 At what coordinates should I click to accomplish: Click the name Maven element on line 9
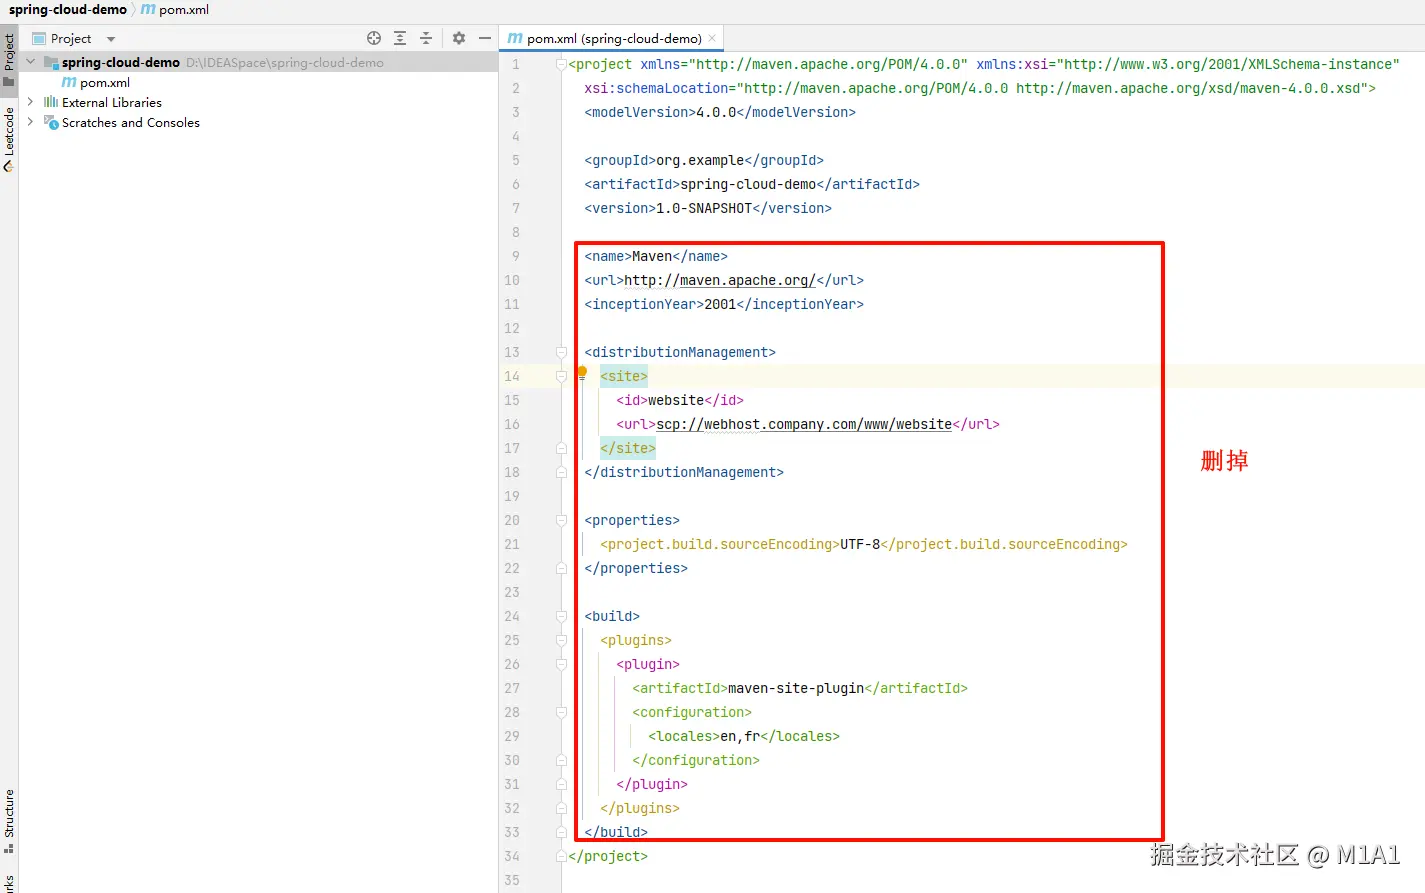[x=656, y=256]
